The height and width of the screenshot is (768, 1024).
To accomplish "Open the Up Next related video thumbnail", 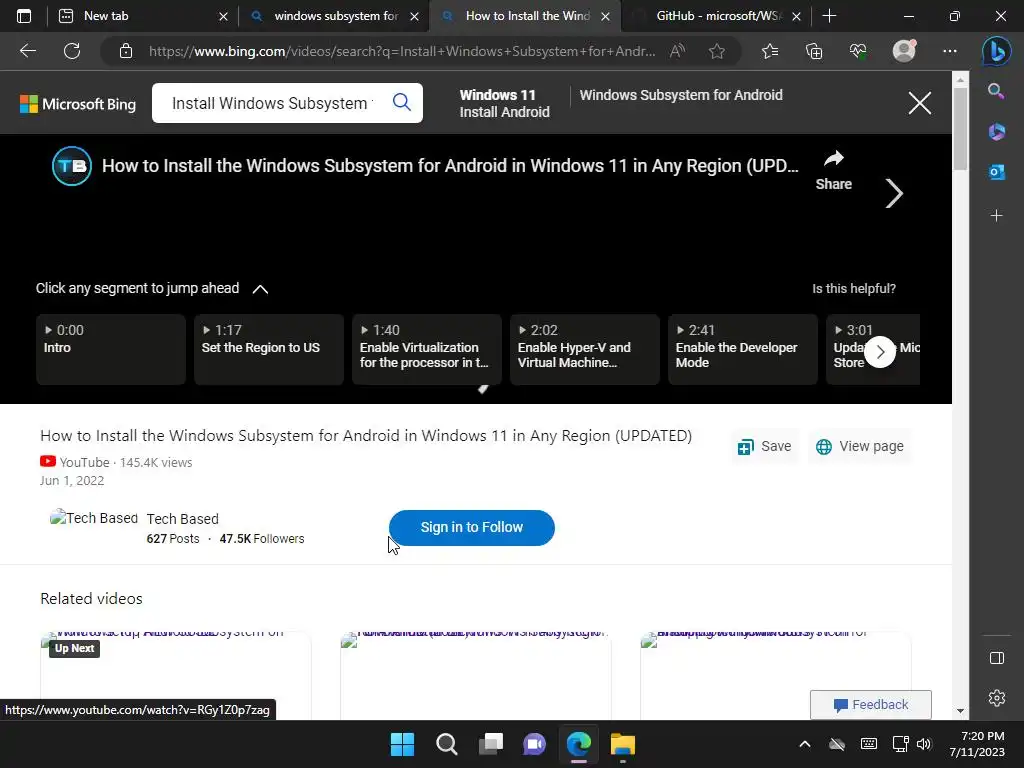I will pos(176,675).
